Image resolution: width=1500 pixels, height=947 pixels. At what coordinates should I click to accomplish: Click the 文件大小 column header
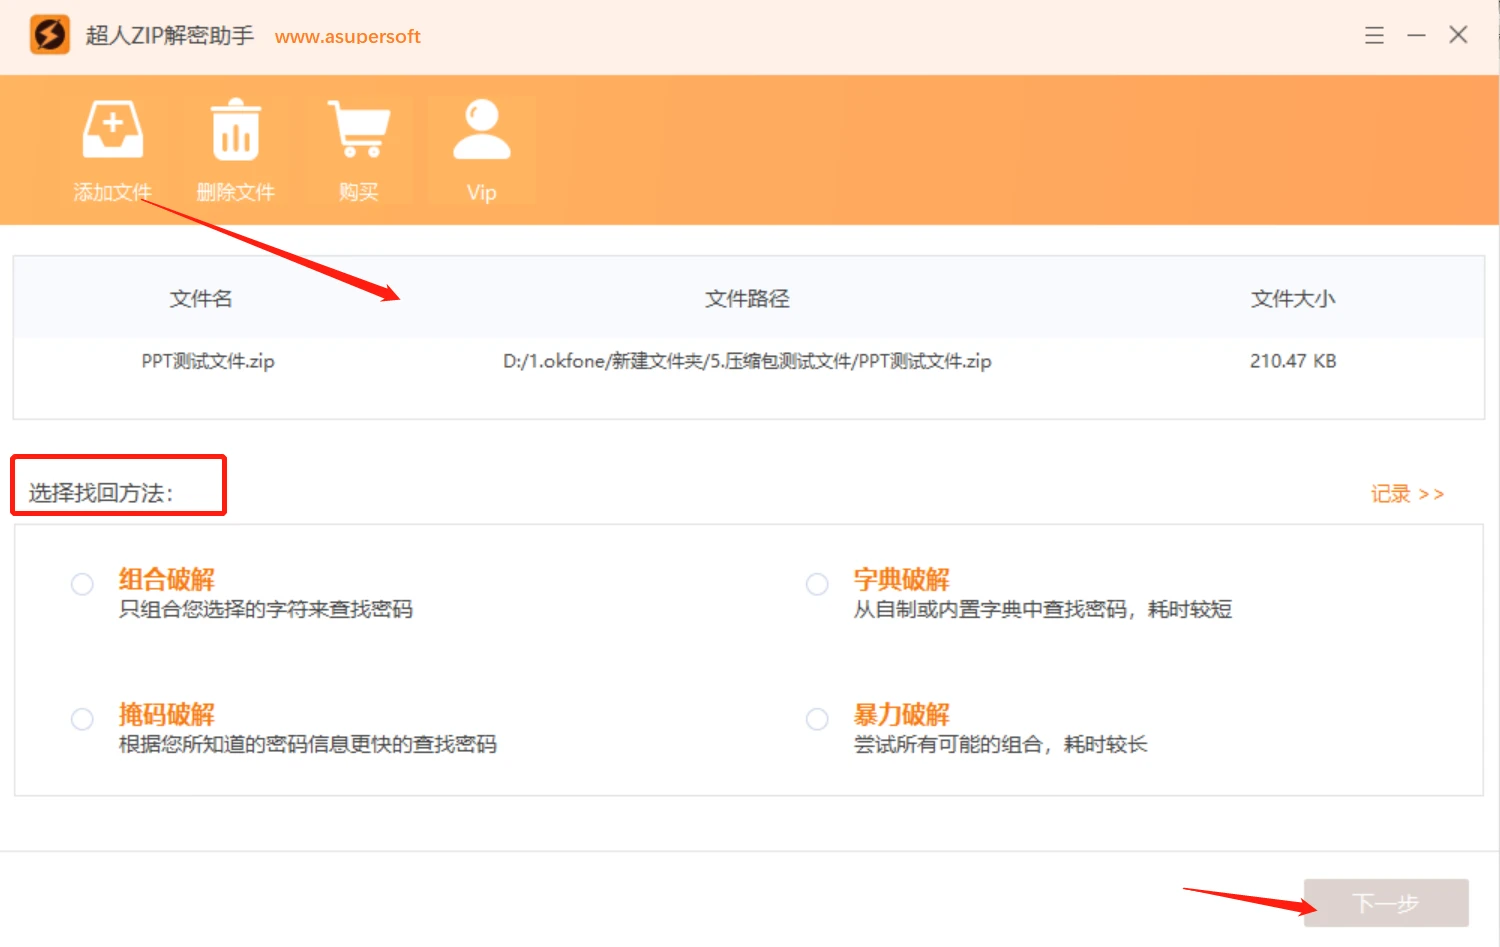coord(1292,298)
